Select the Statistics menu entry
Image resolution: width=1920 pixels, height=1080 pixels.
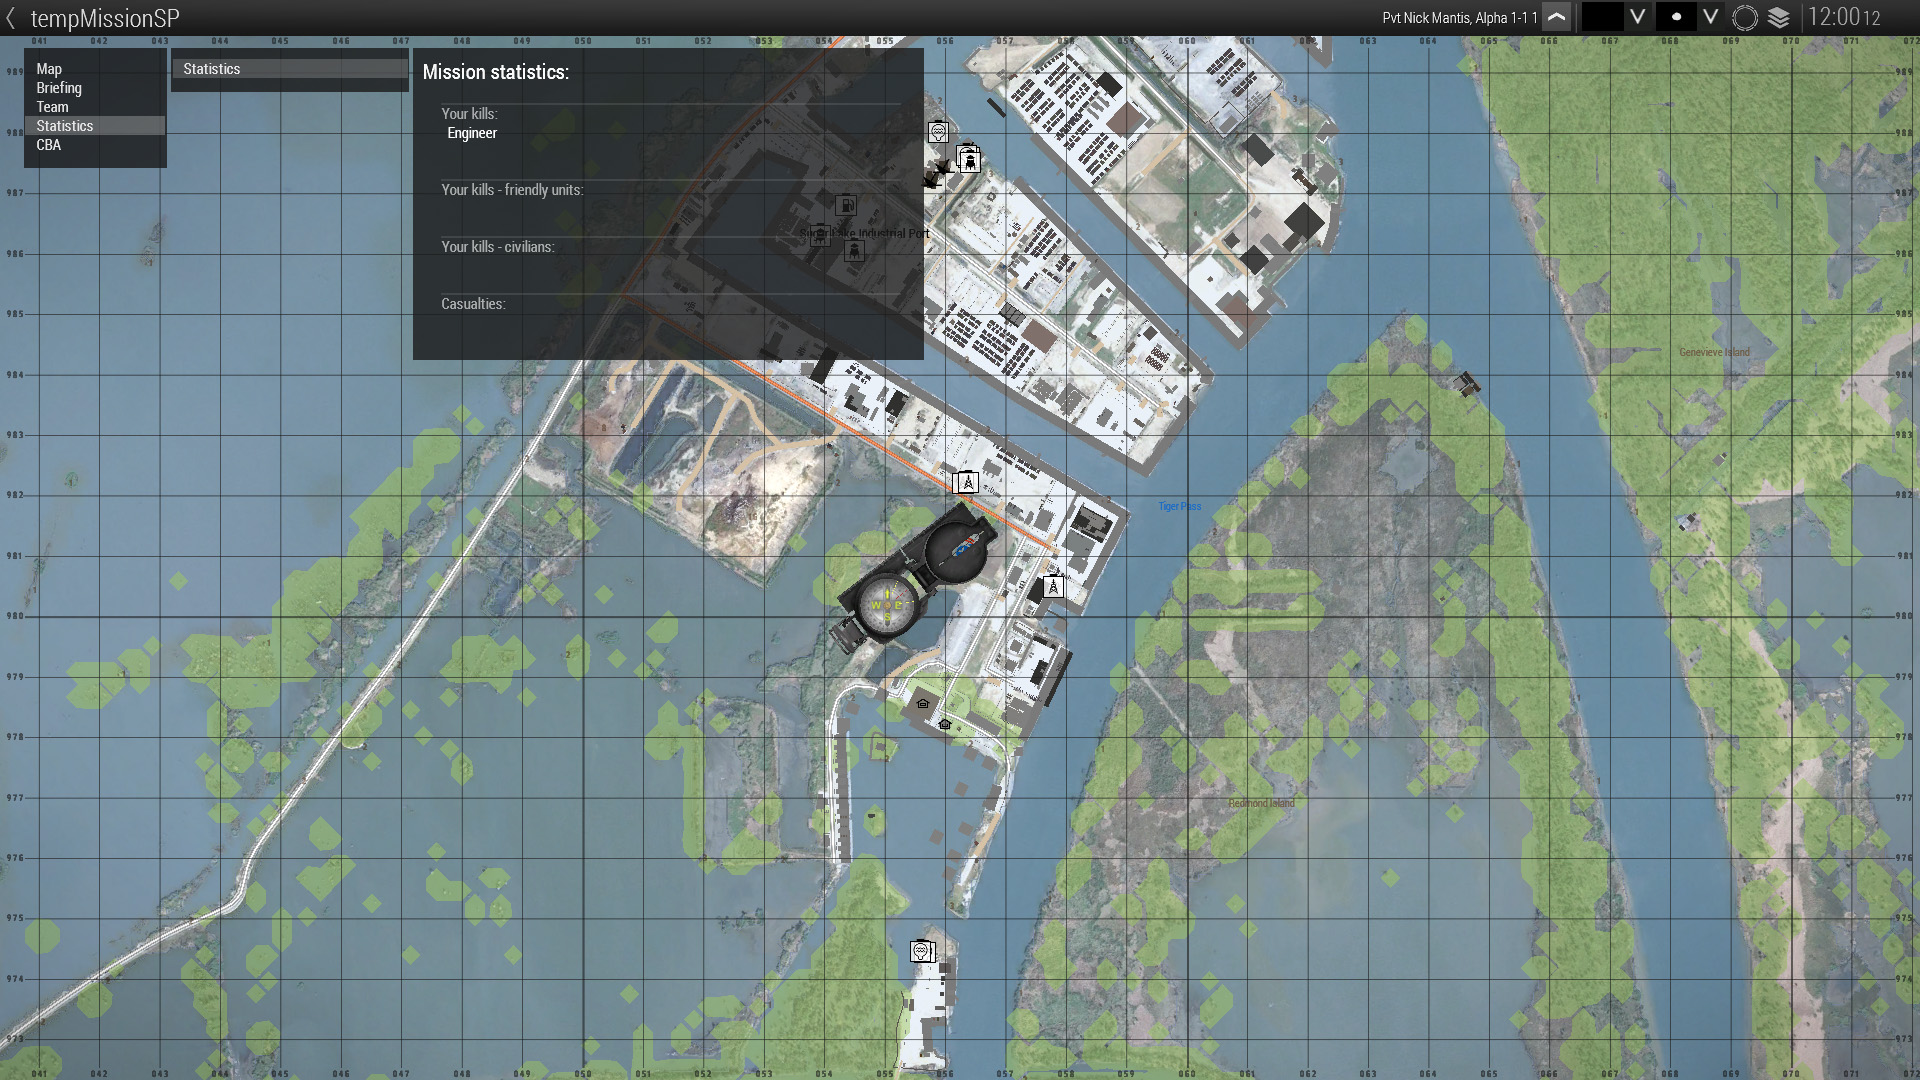(95, 126)
